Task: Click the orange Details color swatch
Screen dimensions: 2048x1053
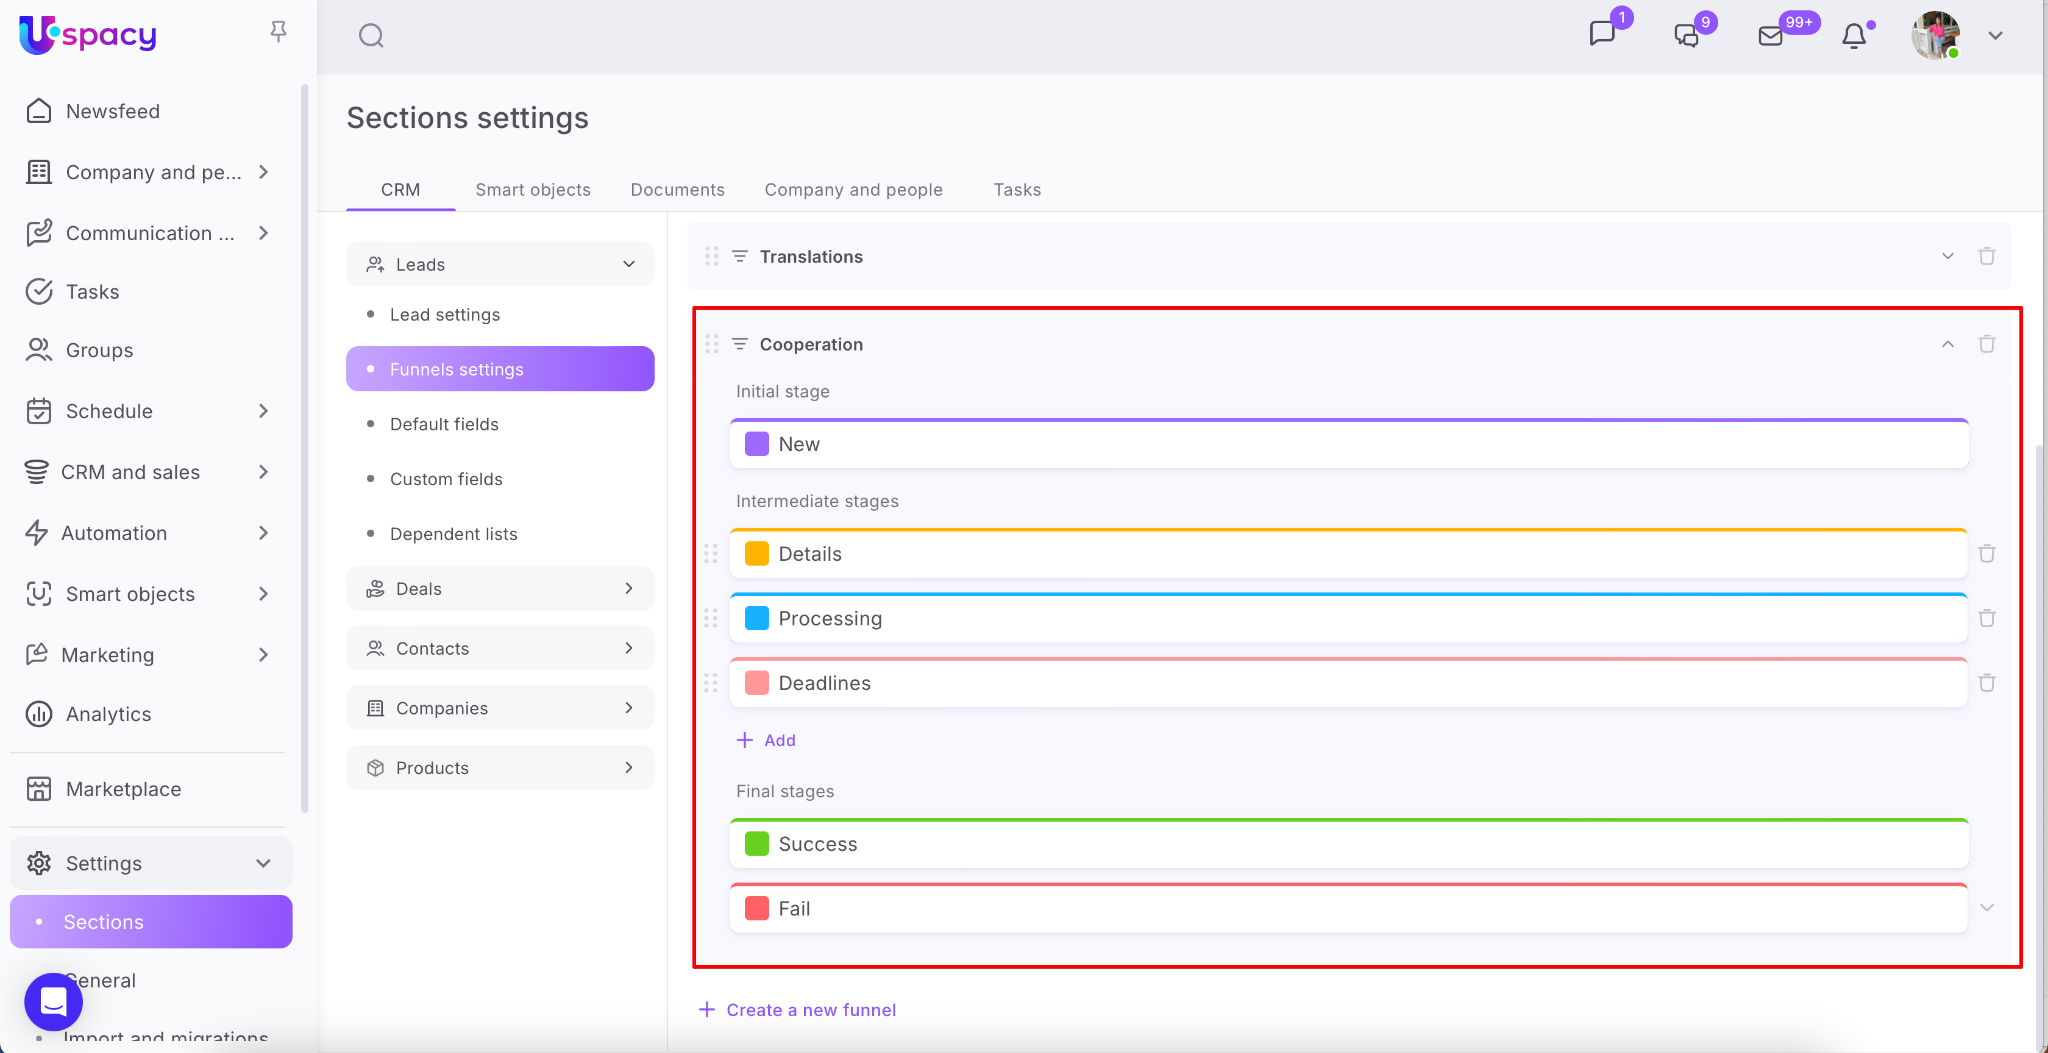Action: pyautogui.click(x=757, y=554)
